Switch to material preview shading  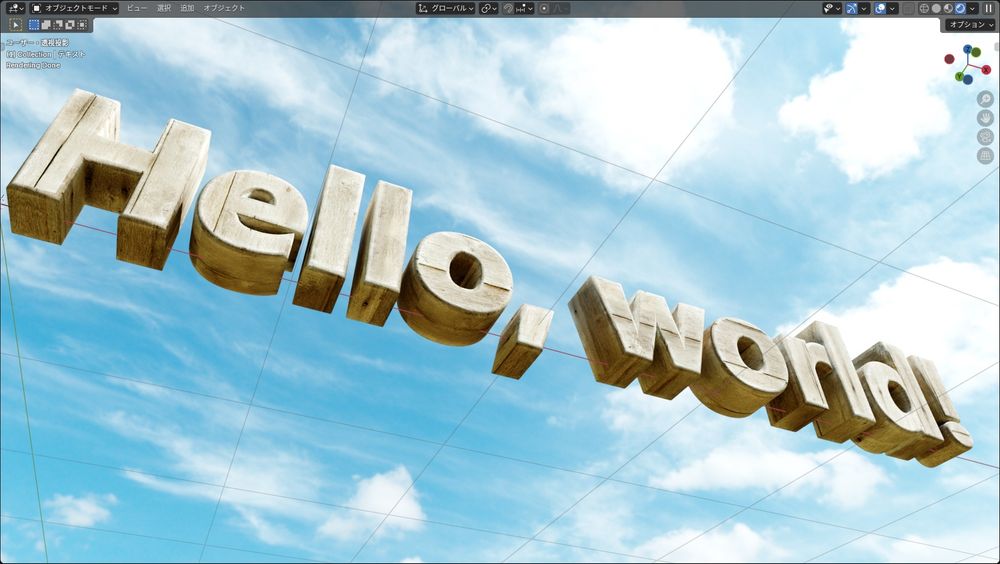click(x=948, y=8)
